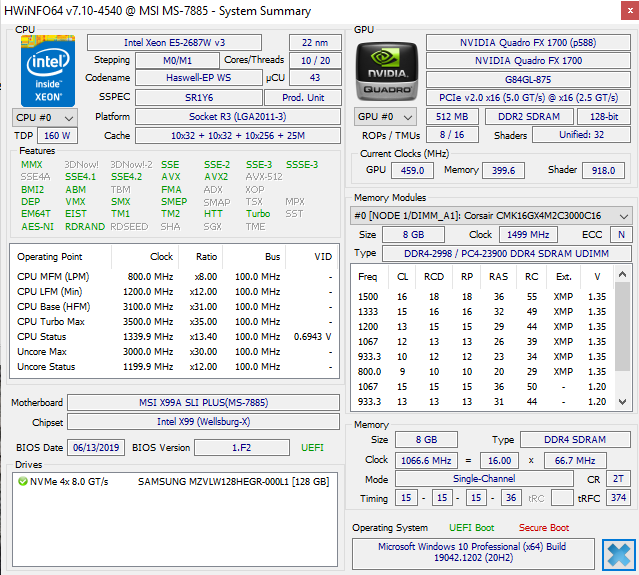639x575 pixels.
Task: Click the red Secure Boot label
Action: tap(544, 528)
